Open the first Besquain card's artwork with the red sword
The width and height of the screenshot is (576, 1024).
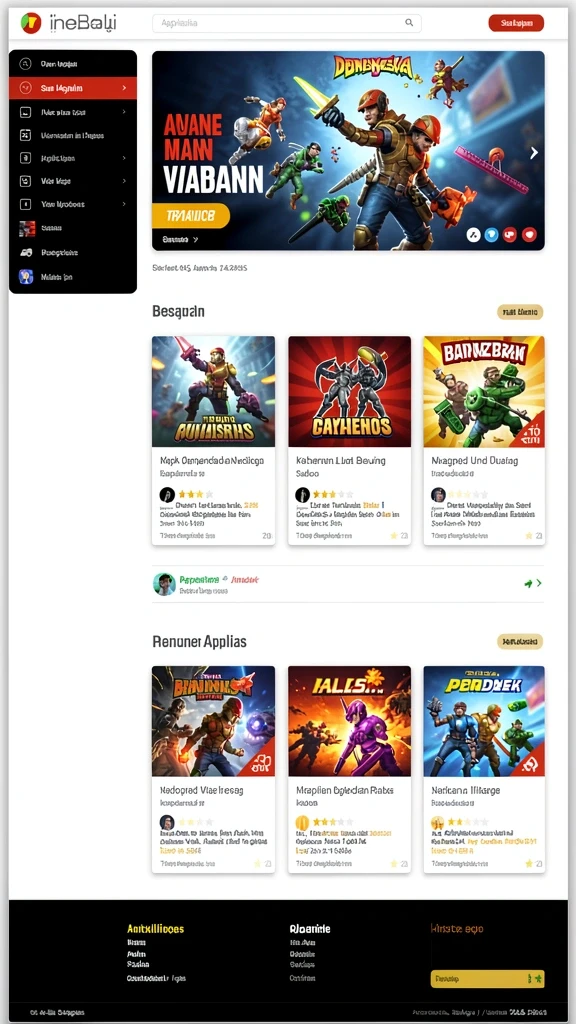(214, 392)
